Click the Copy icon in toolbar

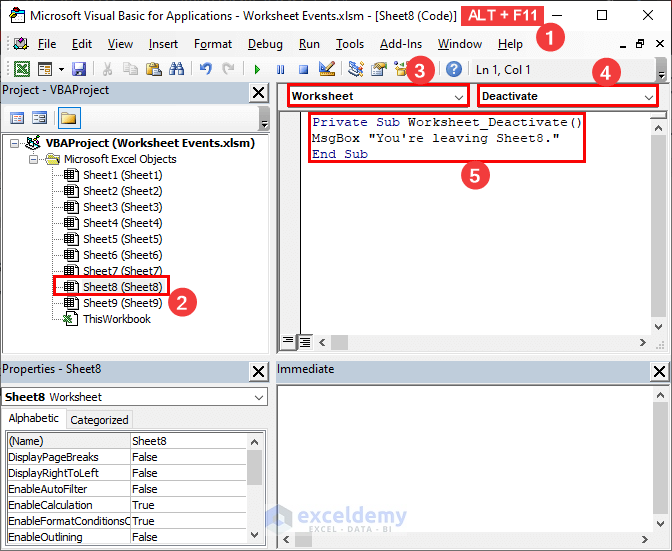pyautogui.click(x=130, y=69)
